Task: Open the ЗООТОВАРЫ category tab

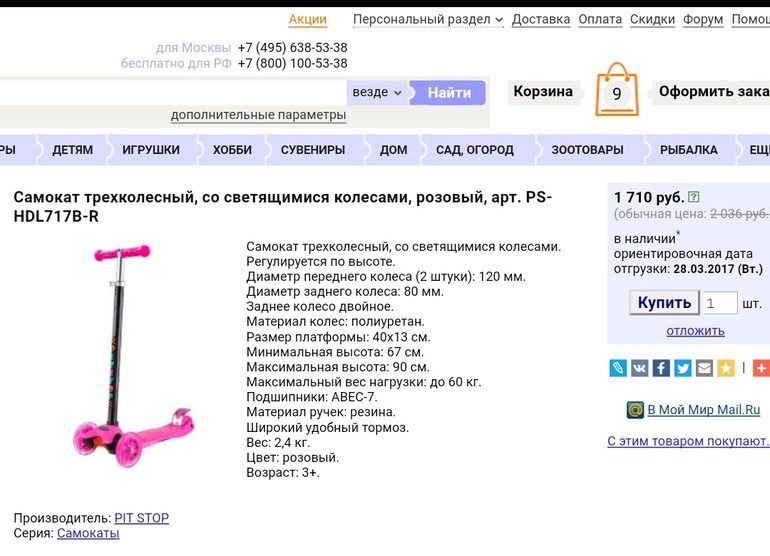Action: click(x=587, y=150)
